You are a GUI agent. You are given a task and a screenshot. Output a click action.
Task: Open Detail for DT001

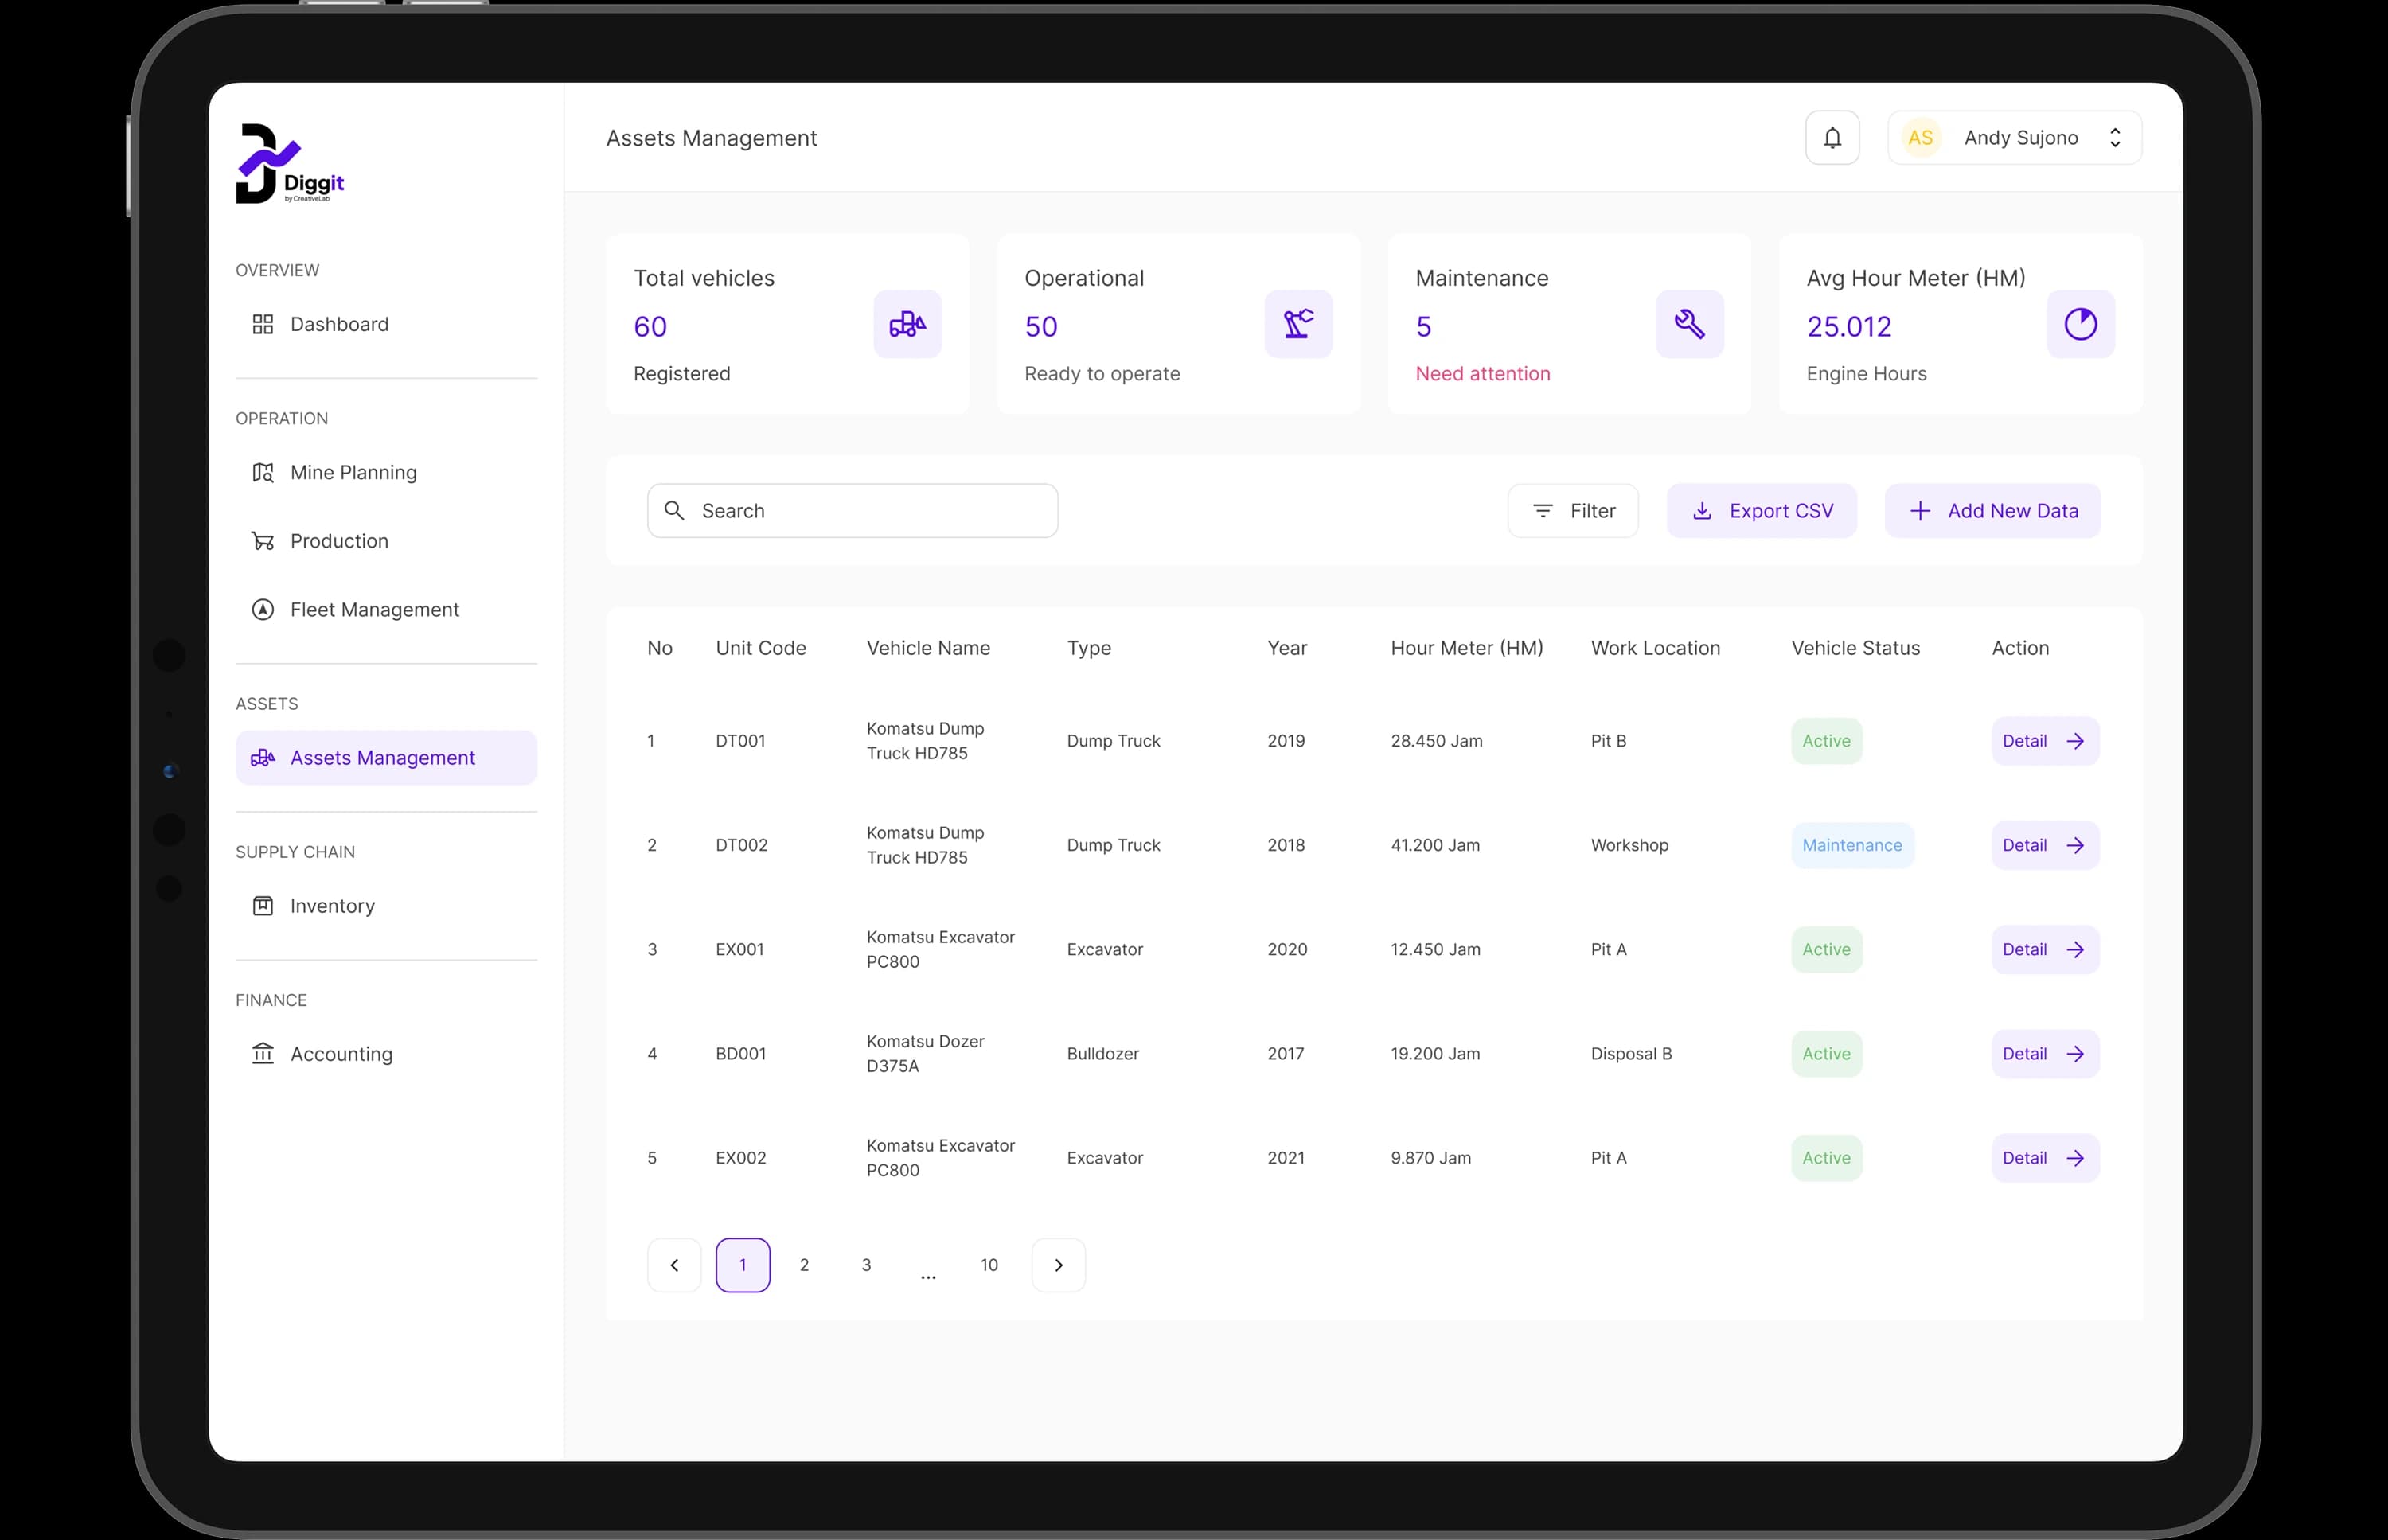(x=2045, y=741)
